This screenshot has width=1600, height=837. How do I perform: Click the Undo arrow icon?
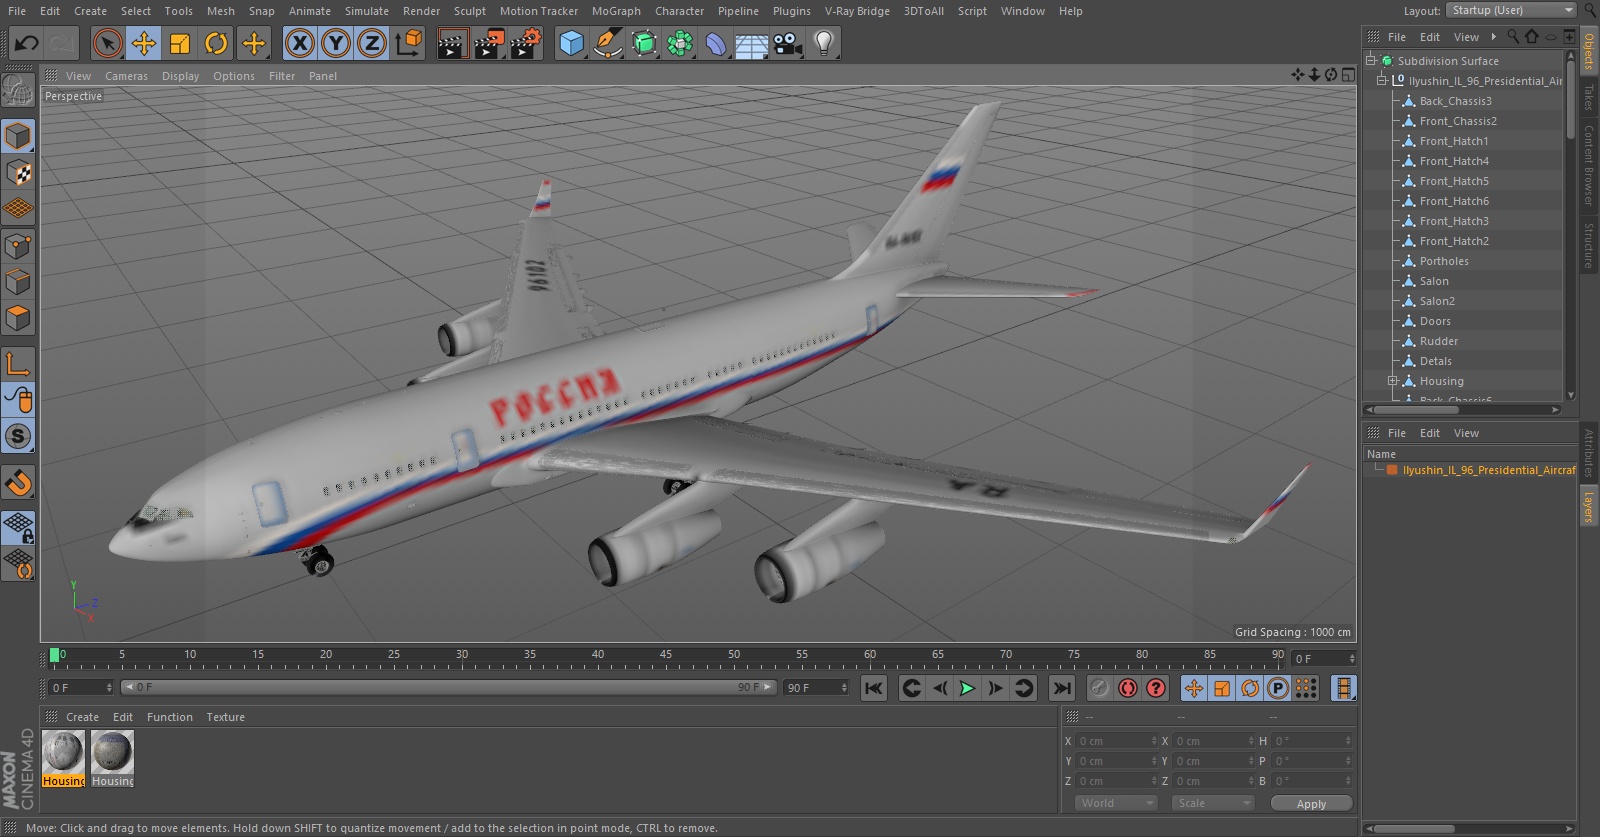click(27, 43)
